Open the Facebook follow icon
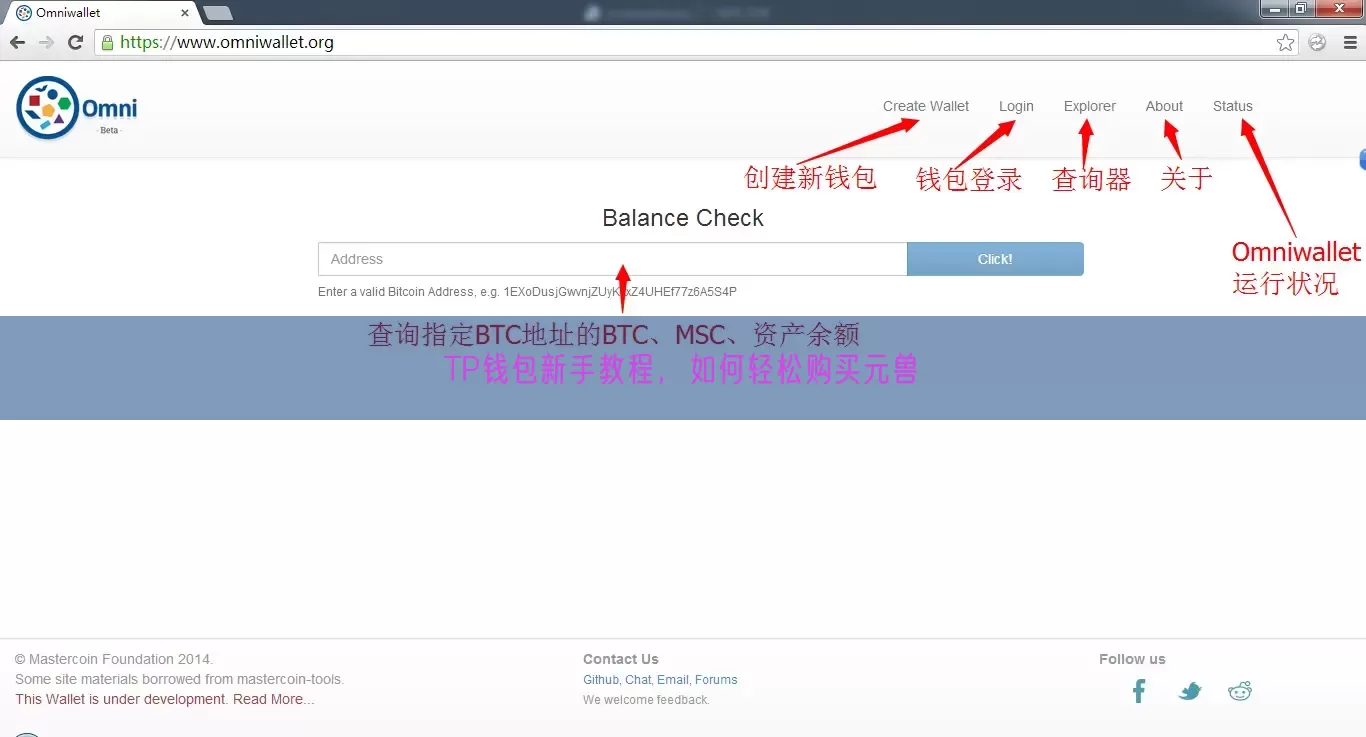Image resolution: width=1366 pixels, height=737 pixels. 1139,691
